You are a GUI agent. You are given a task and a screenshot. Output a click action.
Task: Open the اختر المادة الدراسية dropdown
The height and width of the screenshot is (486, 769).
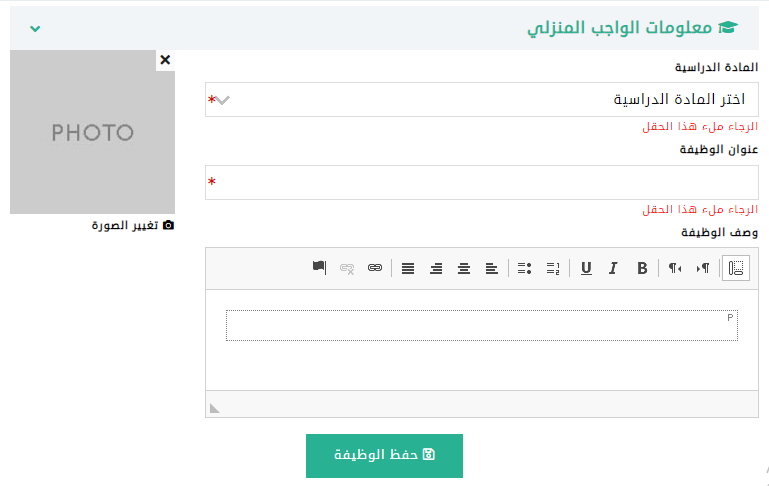(x=482, y=100)
